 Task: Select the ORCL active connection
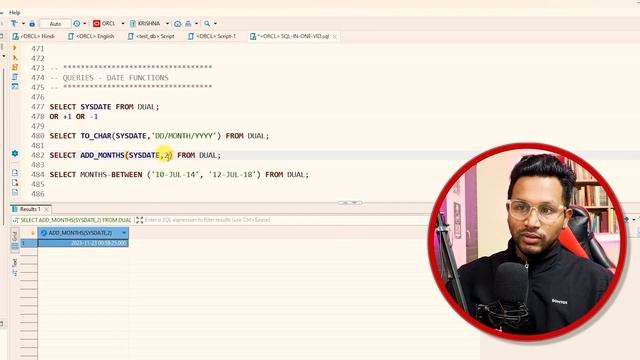pyautogui.click(x=104, y=24)
